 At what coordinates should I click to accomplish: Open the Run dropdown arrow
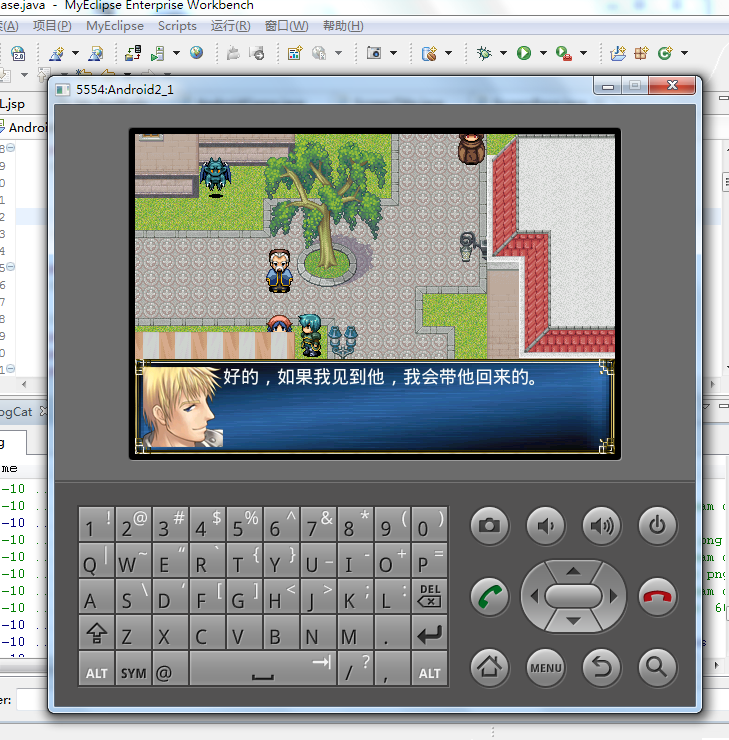pos(544,53)
